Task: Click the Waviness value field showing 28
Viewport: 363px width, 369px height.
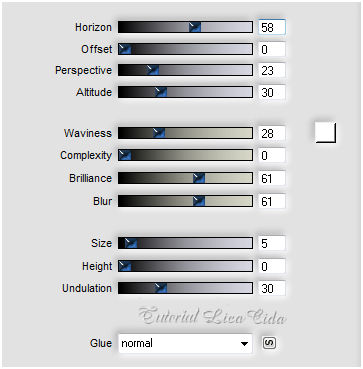Action: point(272,133)
